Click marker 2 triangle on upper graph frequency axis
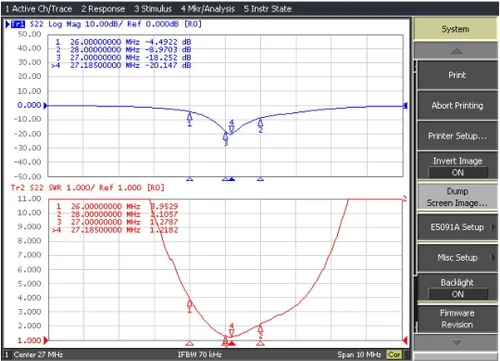The width and height of the screenshot is (500, 361). pos(261,179)
